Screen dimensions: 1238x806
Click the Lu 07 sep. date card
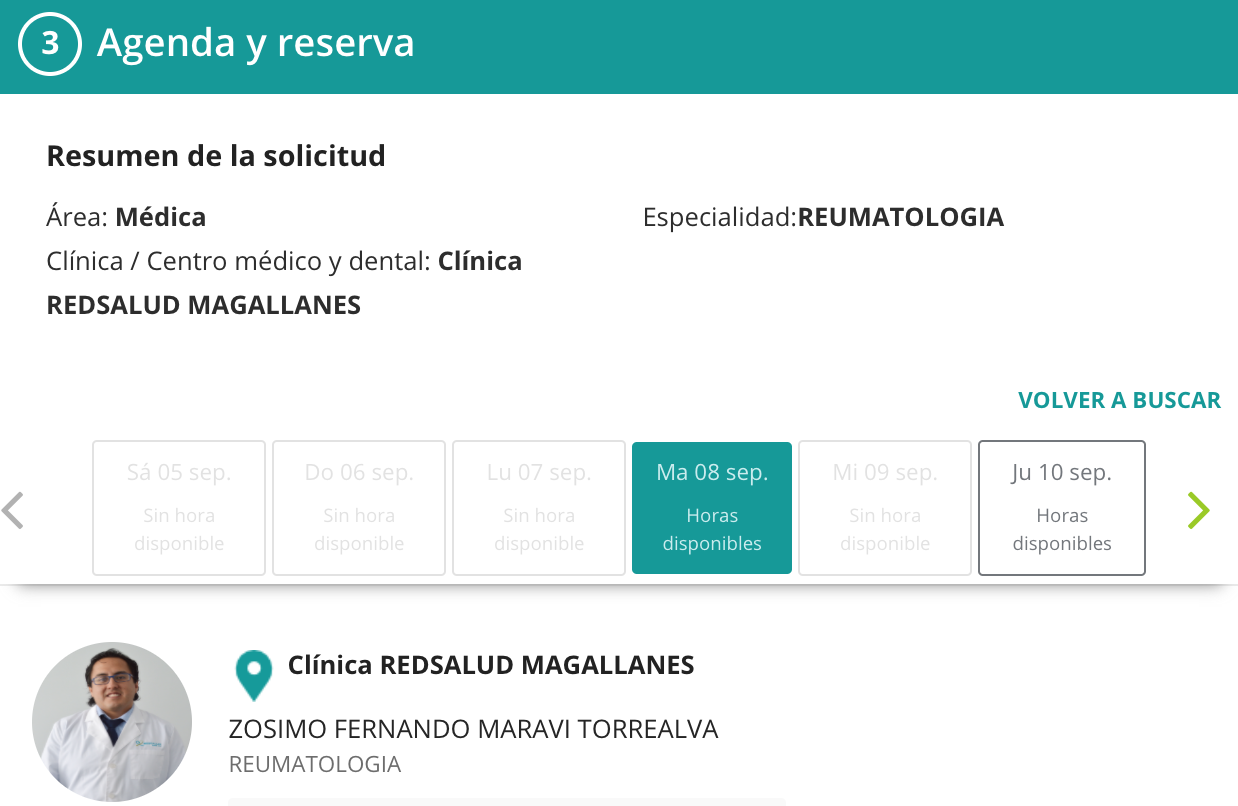(539, 508)
